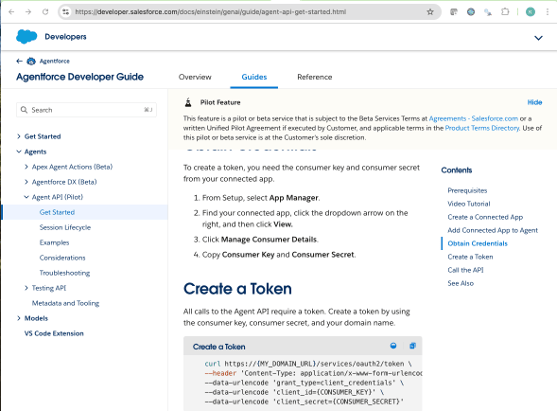Screen dimensions: 557x411
Task: Jump to Prerequisites in Contents
Action: (467, 190)
